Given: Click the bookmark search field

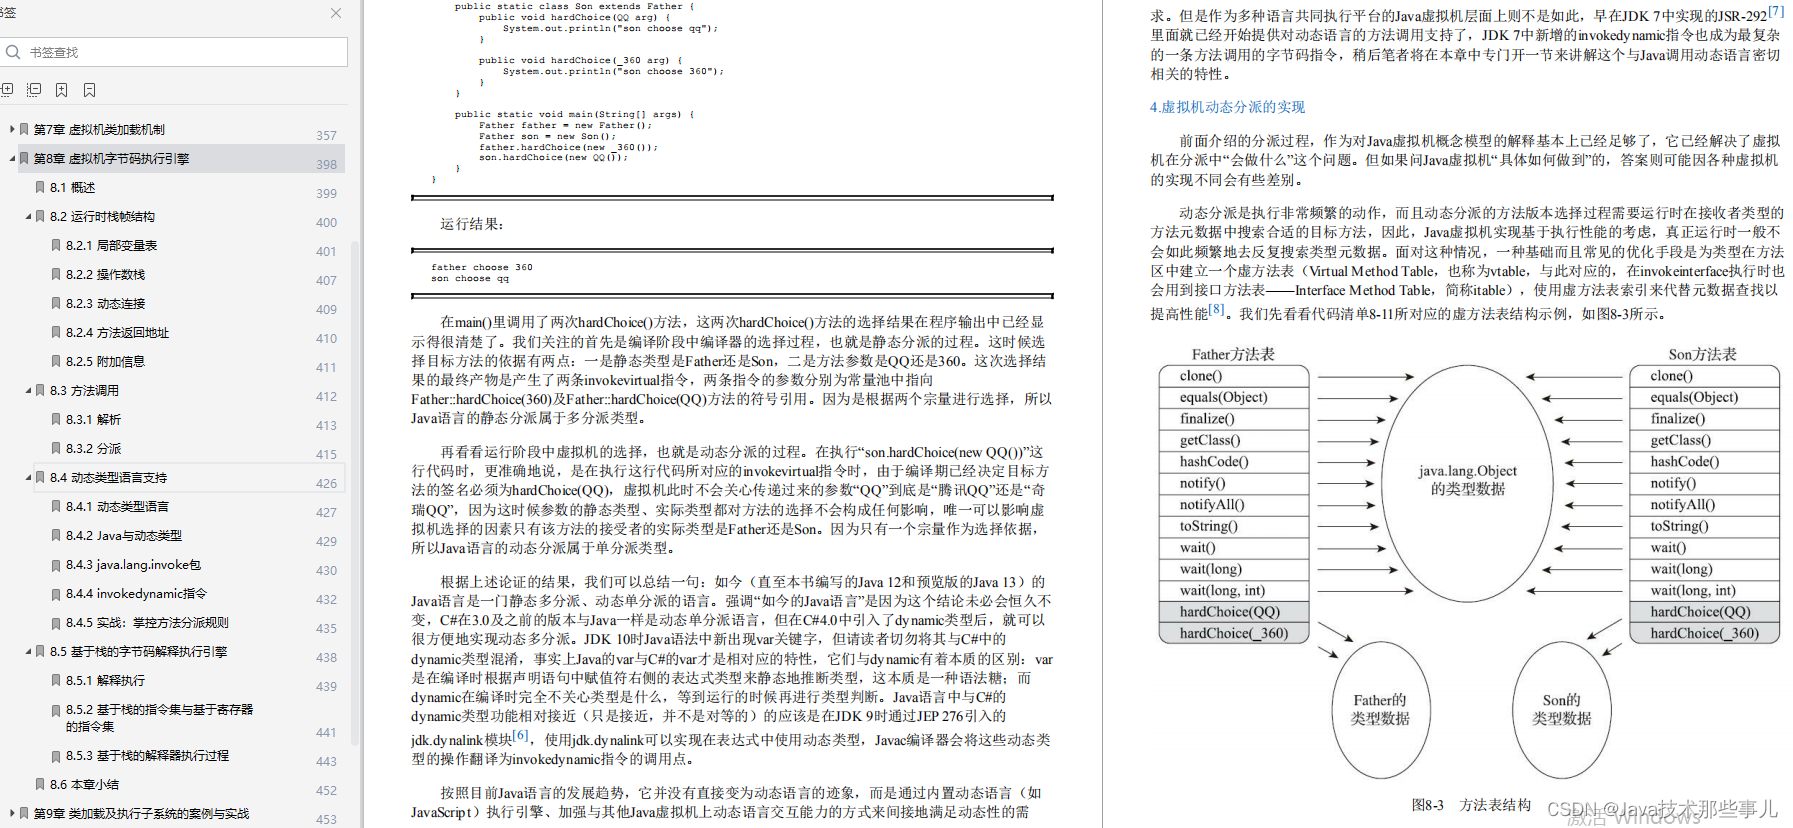Looking at the screenshot, I should tap(174, 52).
